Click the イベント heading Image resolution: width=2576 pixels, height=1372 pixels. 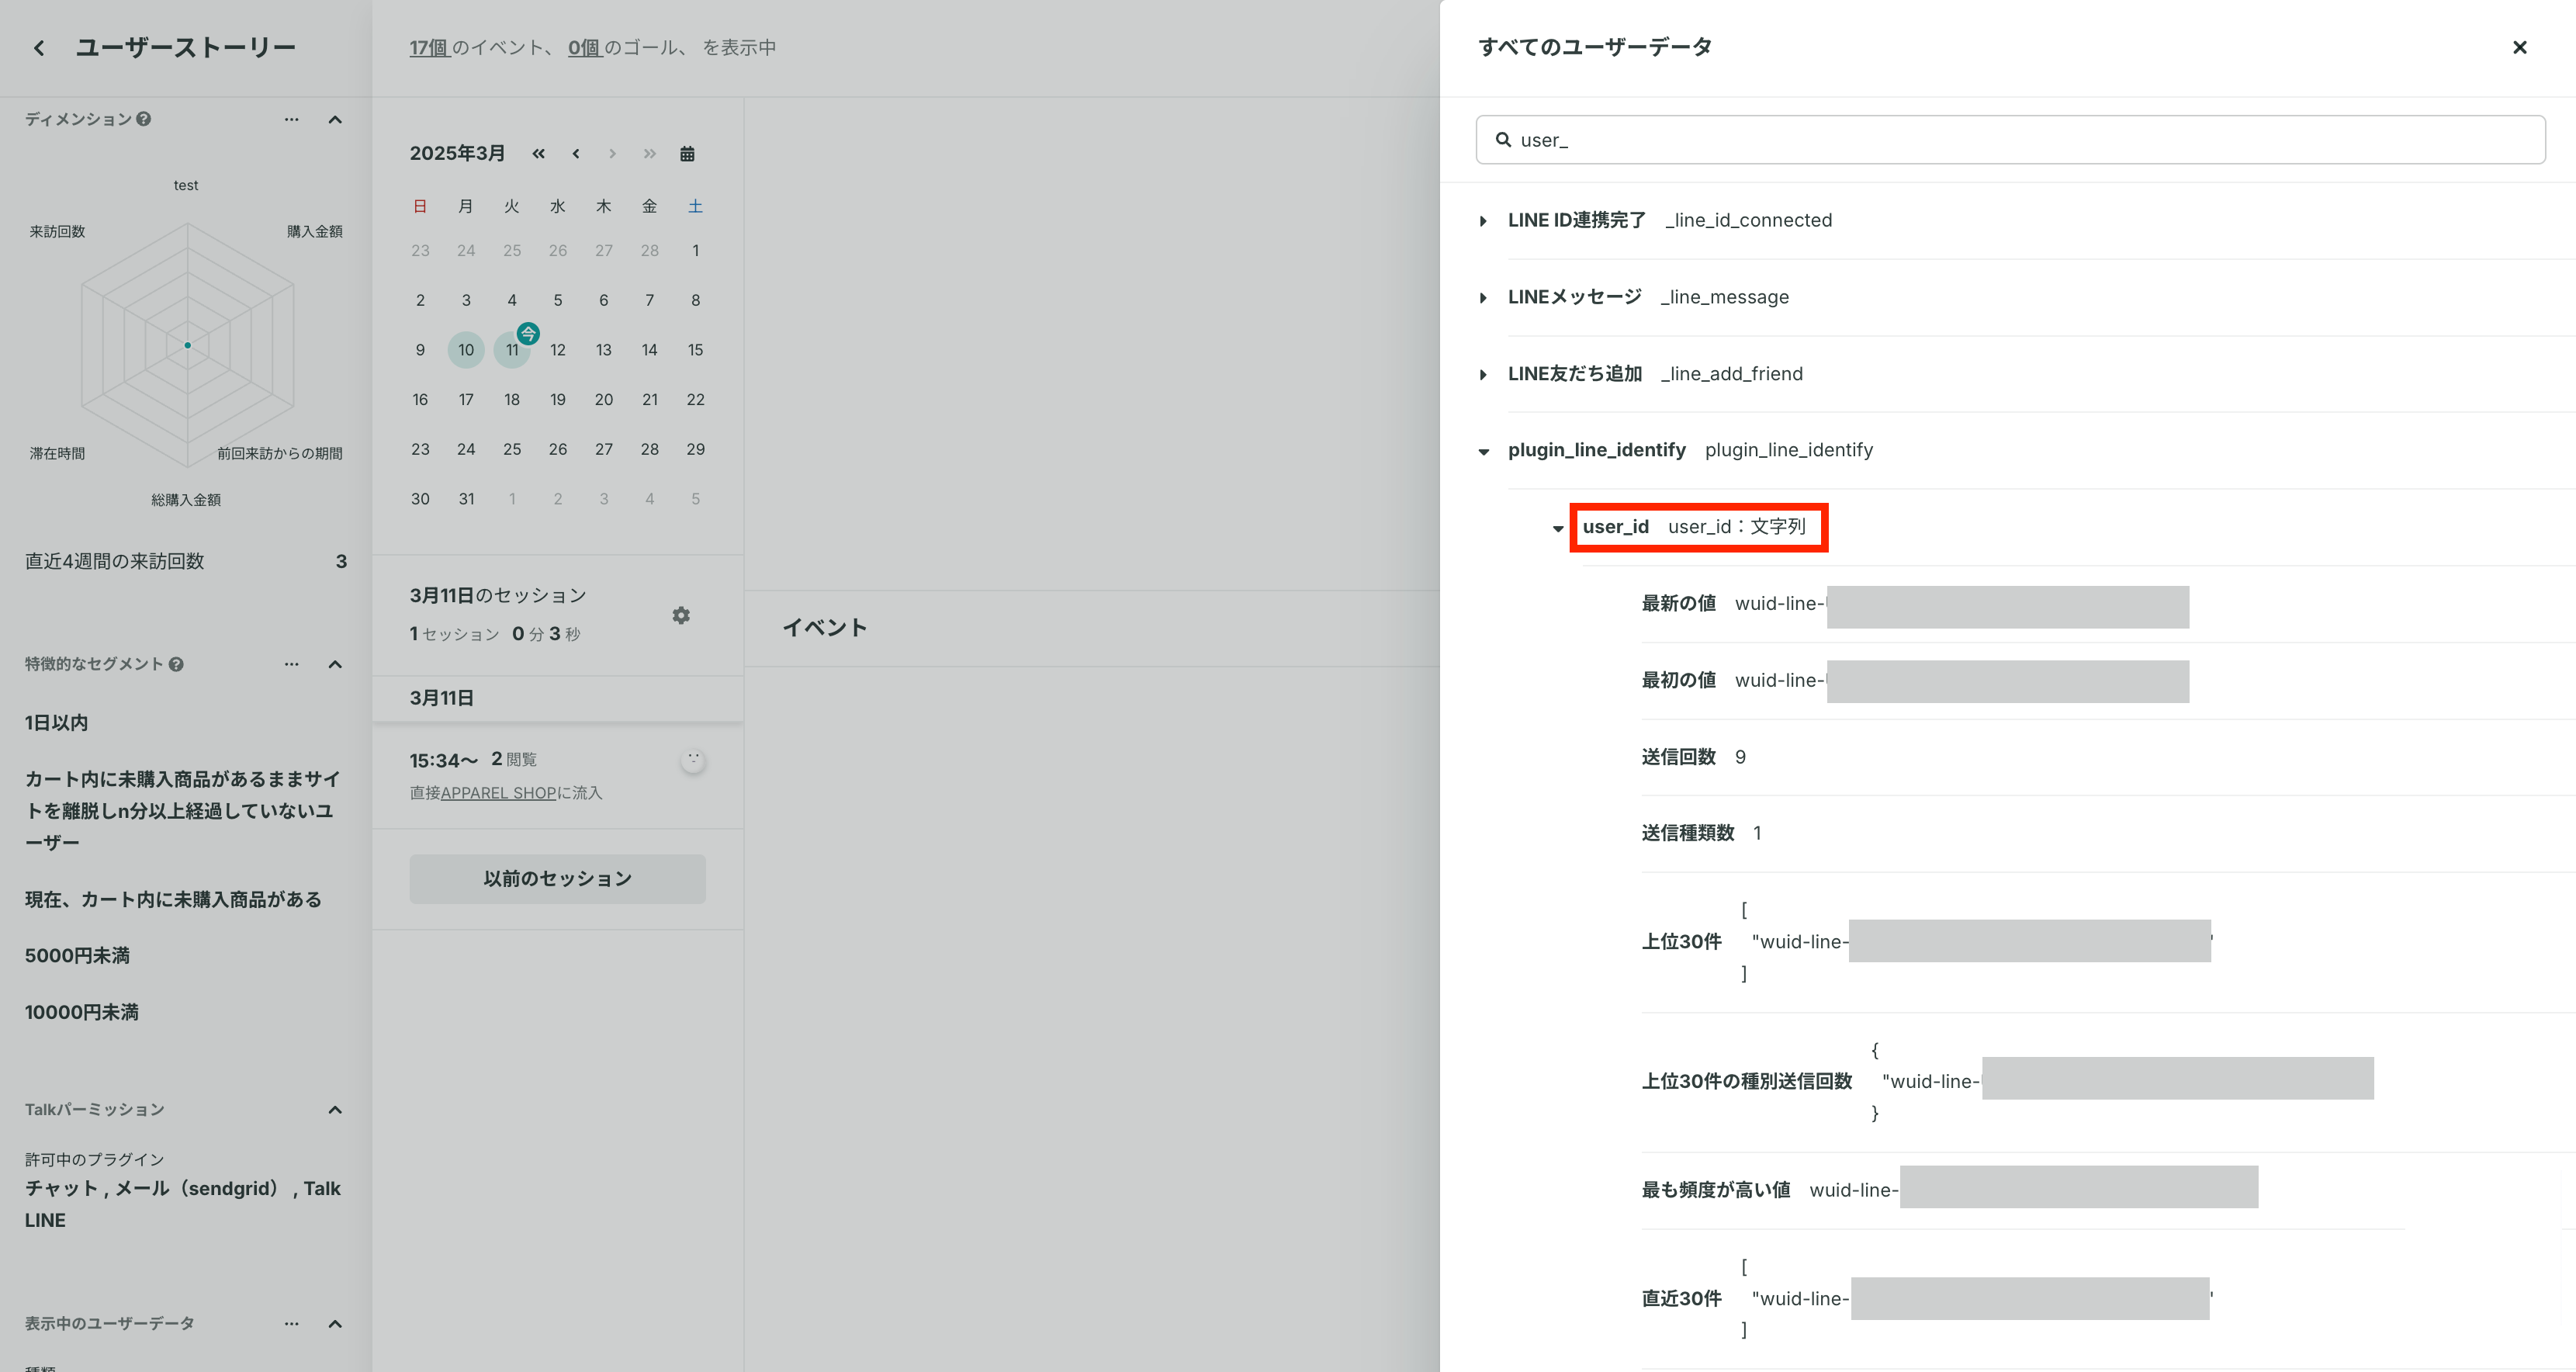[x=824, y=628]
